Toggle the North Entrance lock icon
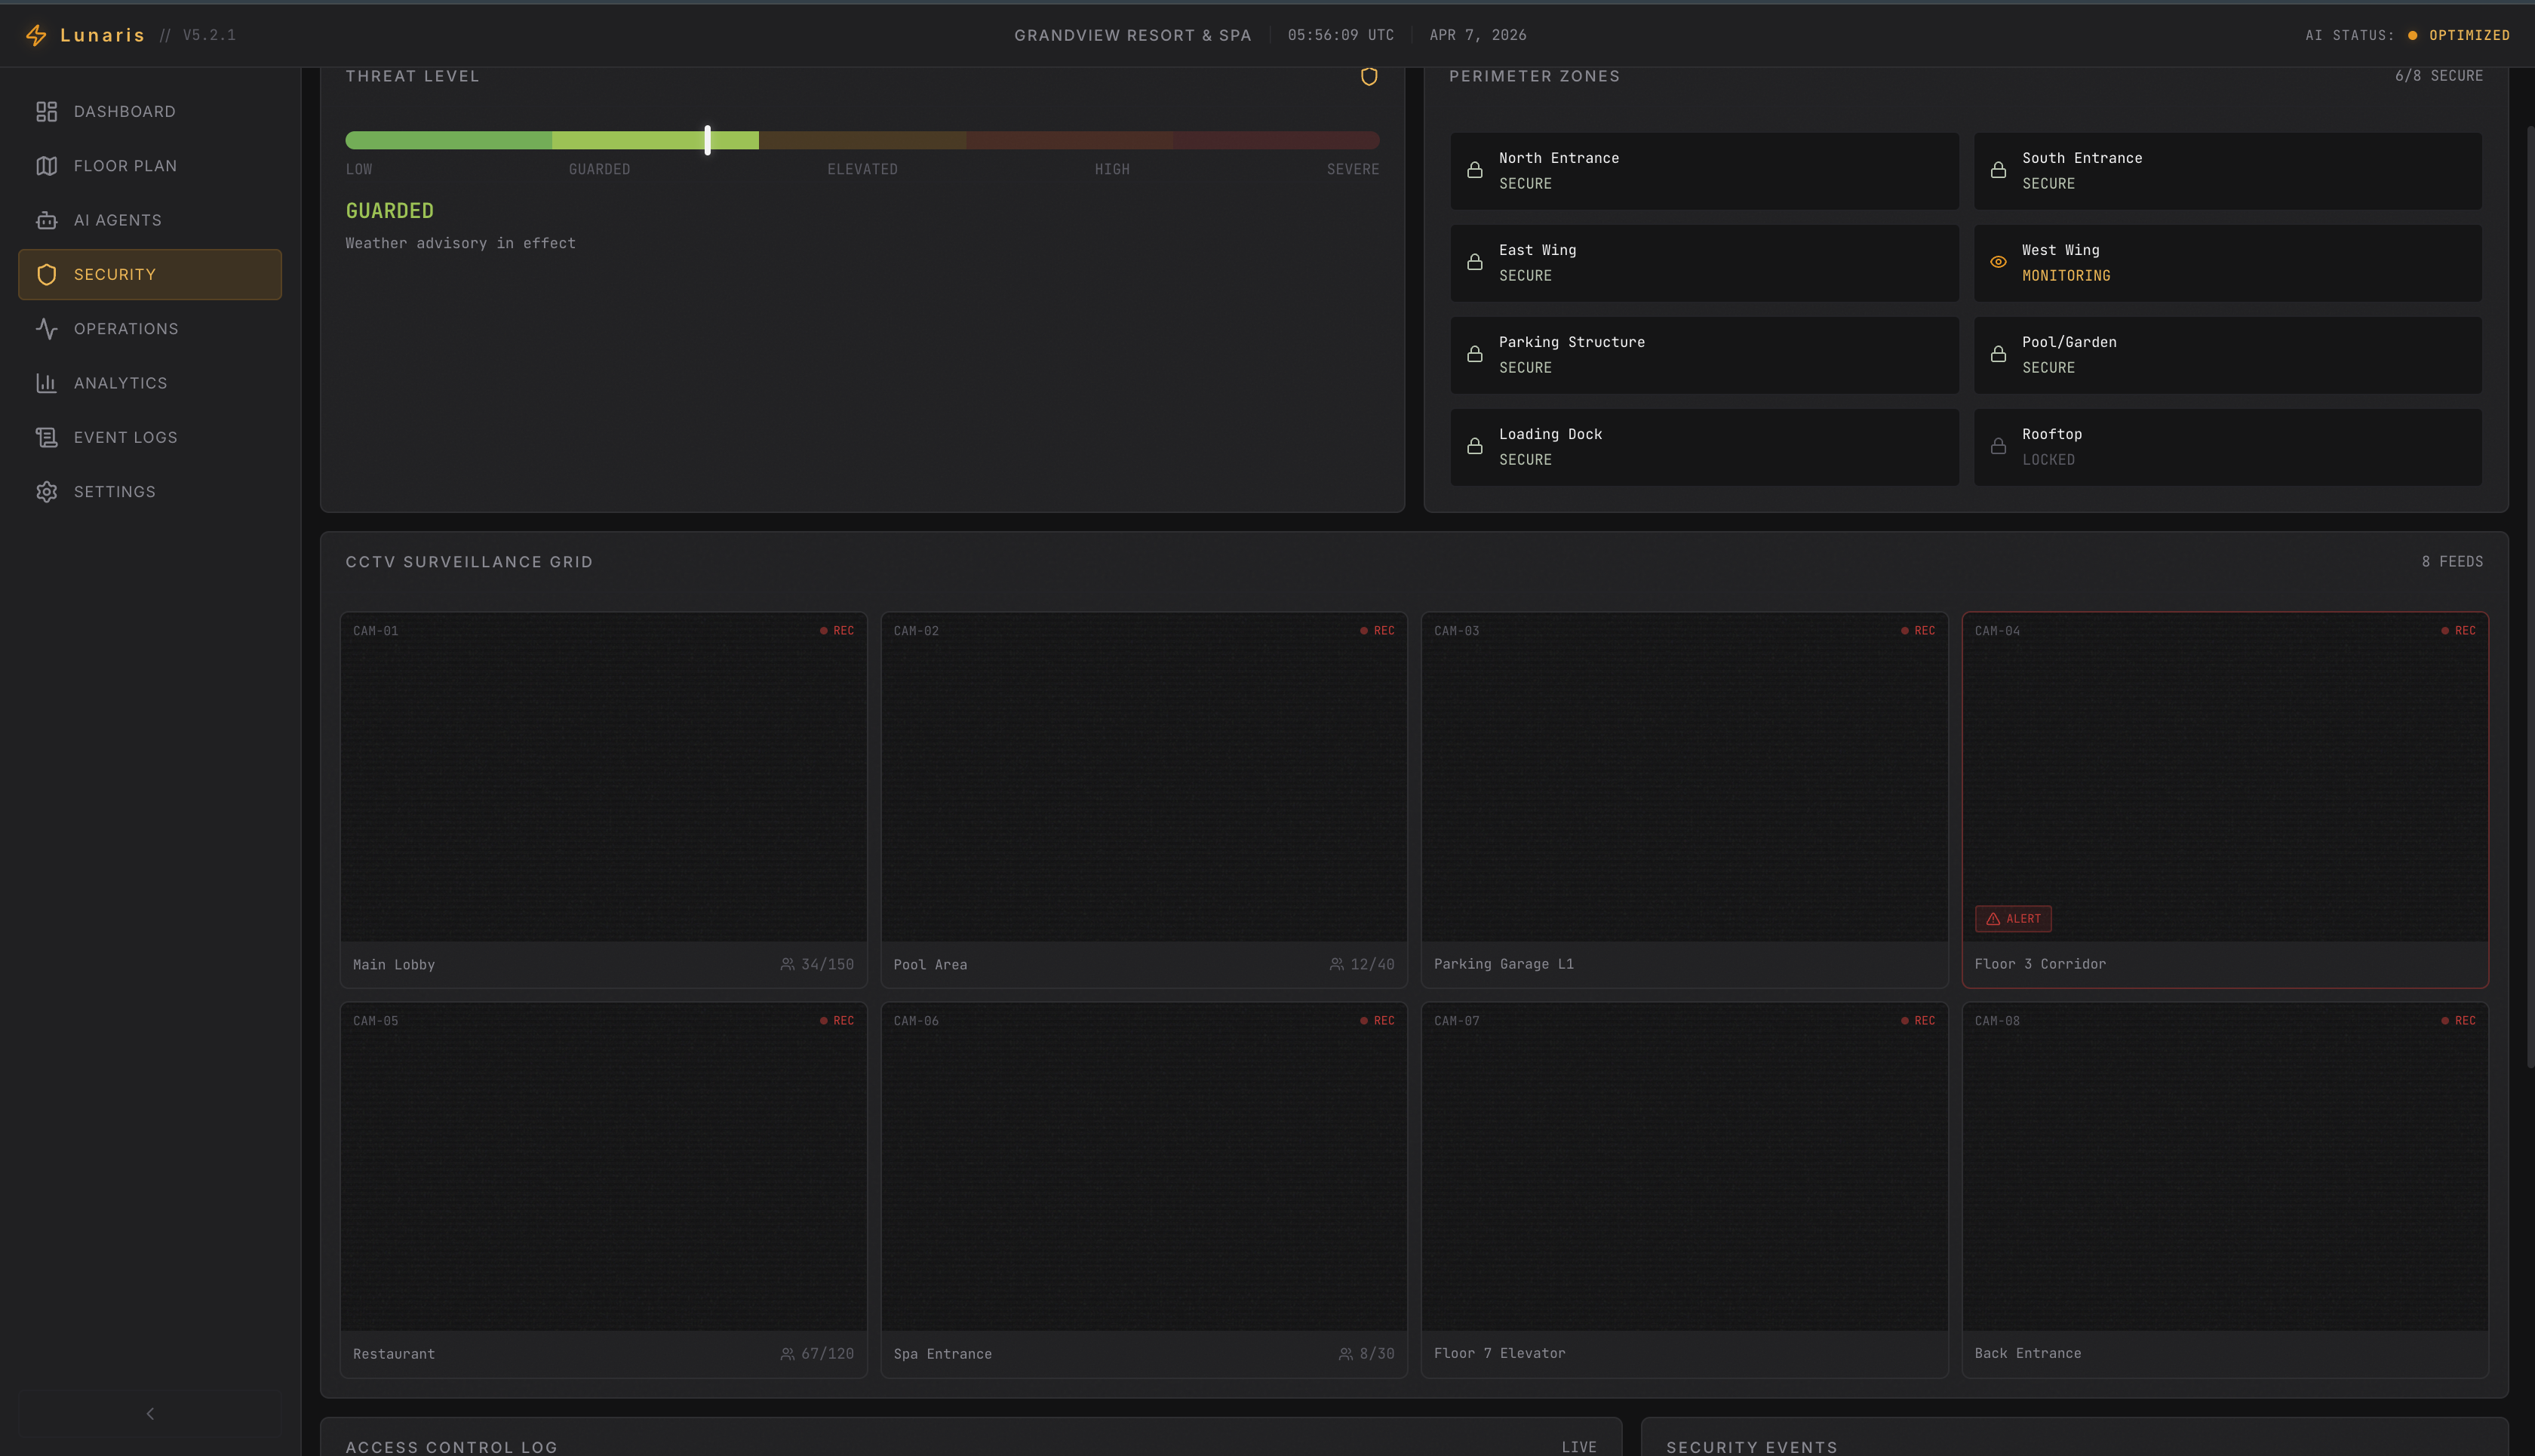 (1474, 170)
